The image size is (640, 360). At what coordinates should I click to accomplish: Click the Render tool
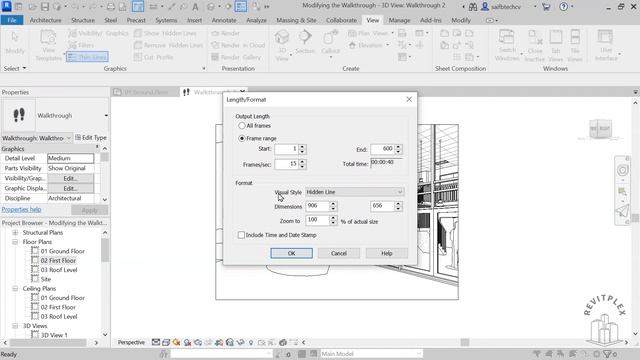pos(226,33)
